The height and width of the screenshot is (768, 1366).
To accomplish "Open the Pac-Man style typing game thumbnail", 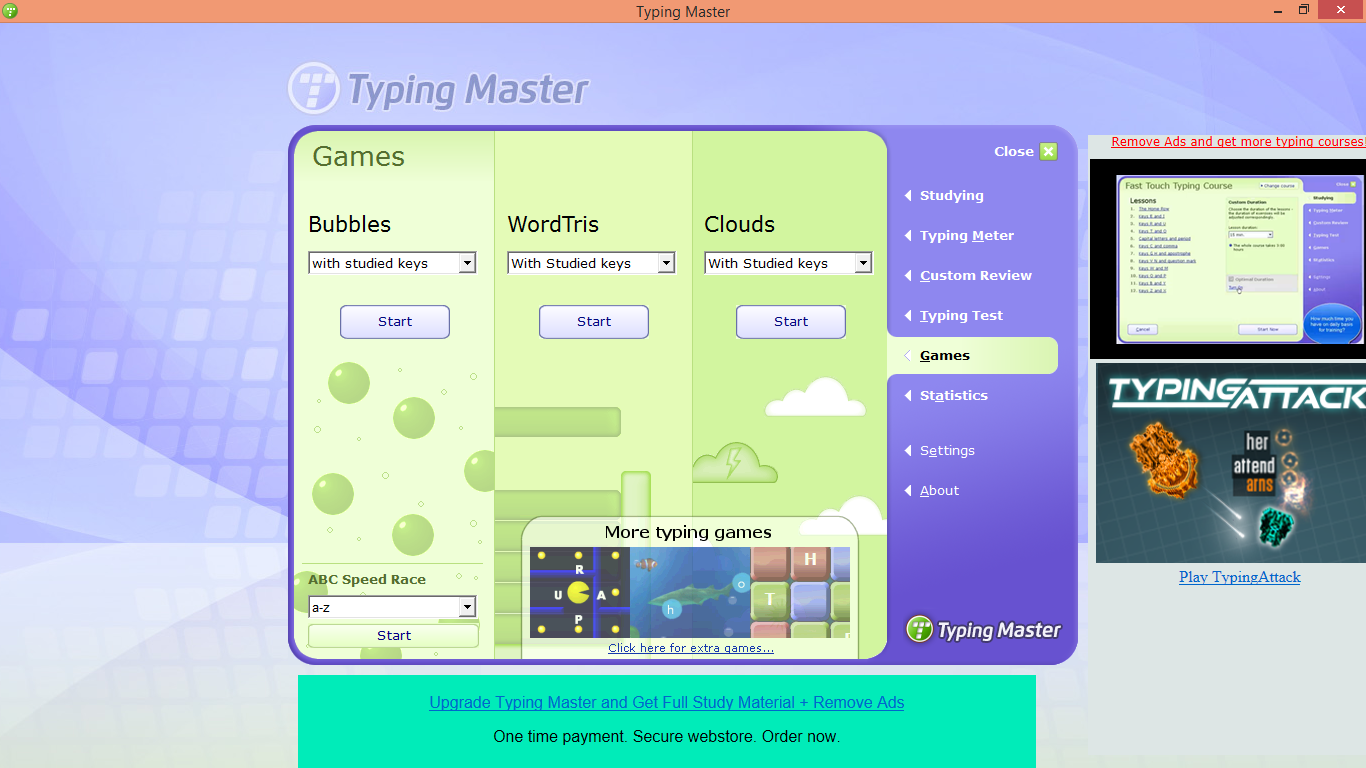I will [x=580, y=592].
